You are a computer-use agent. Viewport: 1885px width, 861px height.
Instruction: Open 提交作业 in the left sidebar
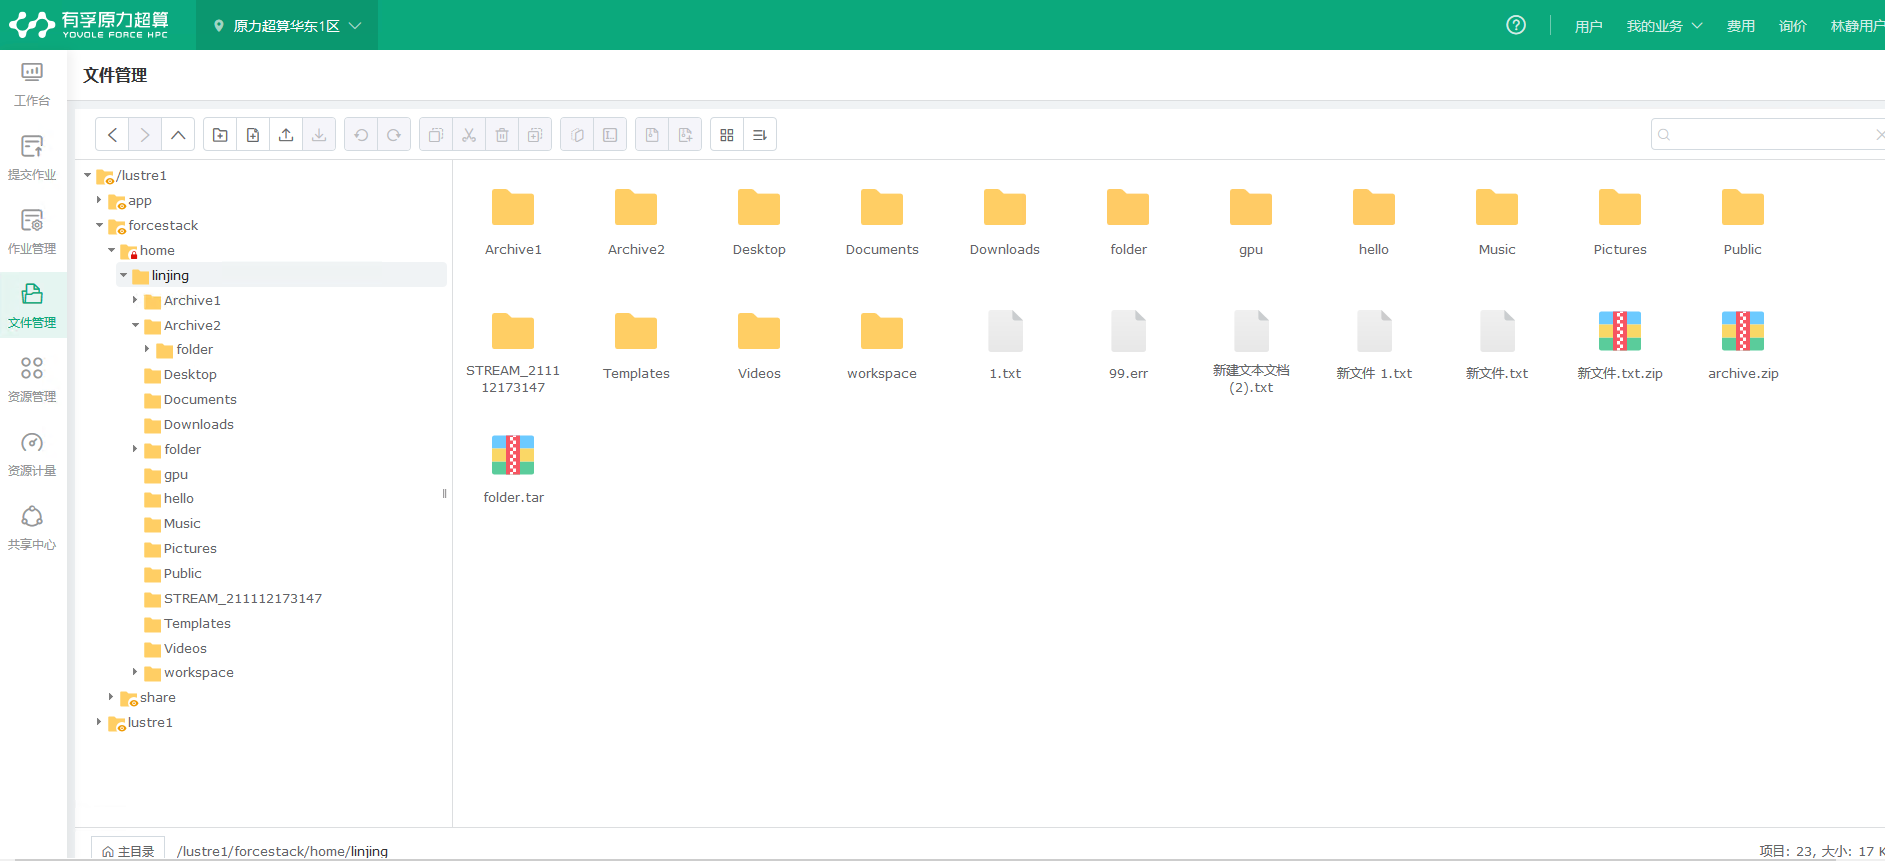32,159
